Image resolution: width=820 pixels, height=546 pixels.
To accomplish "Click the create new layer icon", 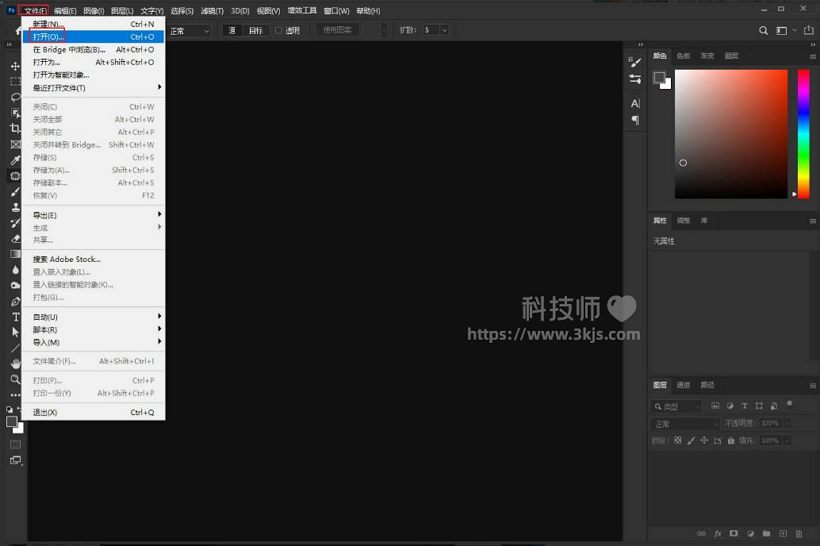I will pyautogui.click(x=783, y=533).
